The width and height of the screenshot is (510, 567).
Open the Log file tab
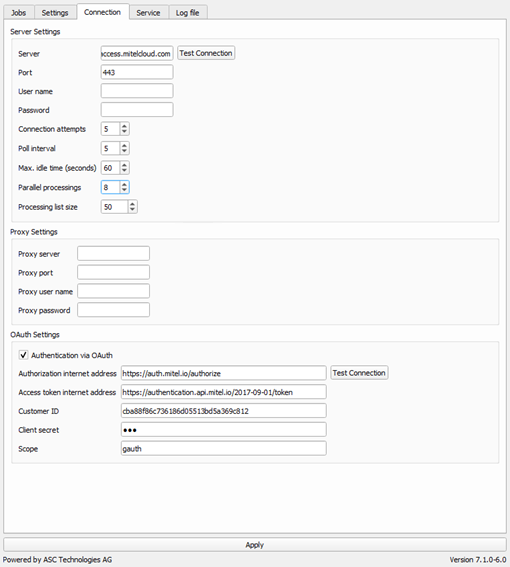click(187, 13)
